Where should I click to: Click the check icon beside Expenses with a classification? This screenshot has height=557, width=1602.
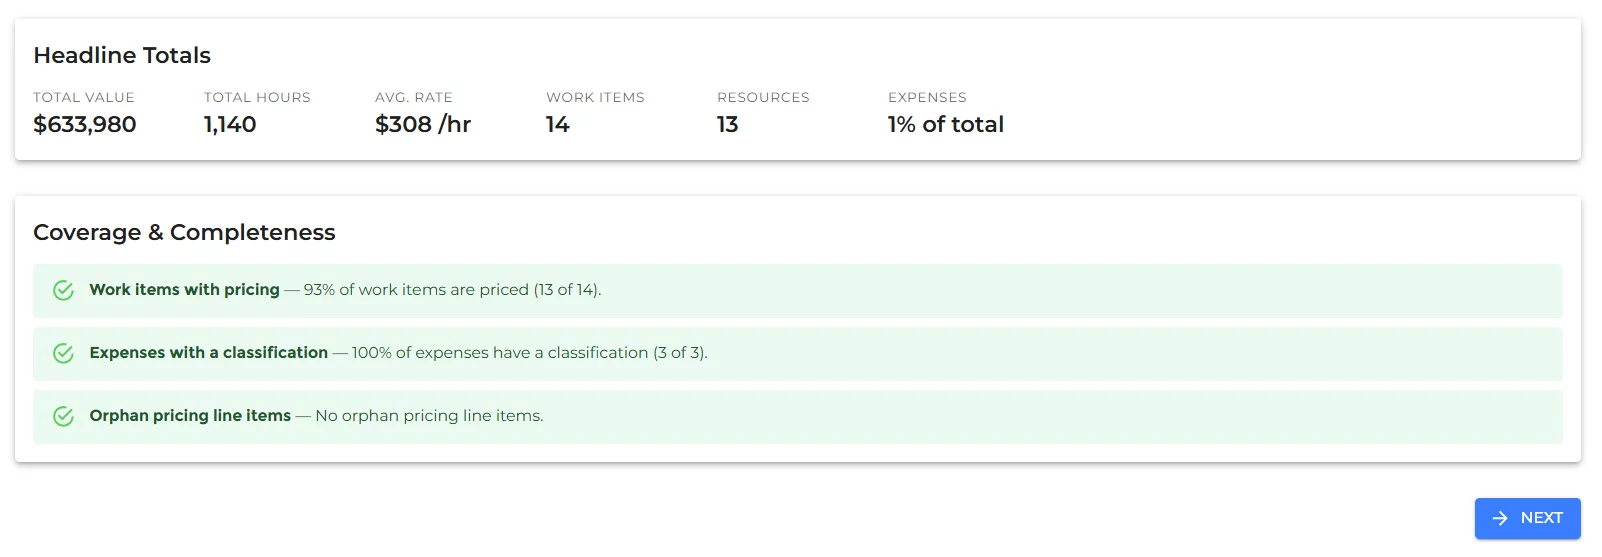click(63, 353)
